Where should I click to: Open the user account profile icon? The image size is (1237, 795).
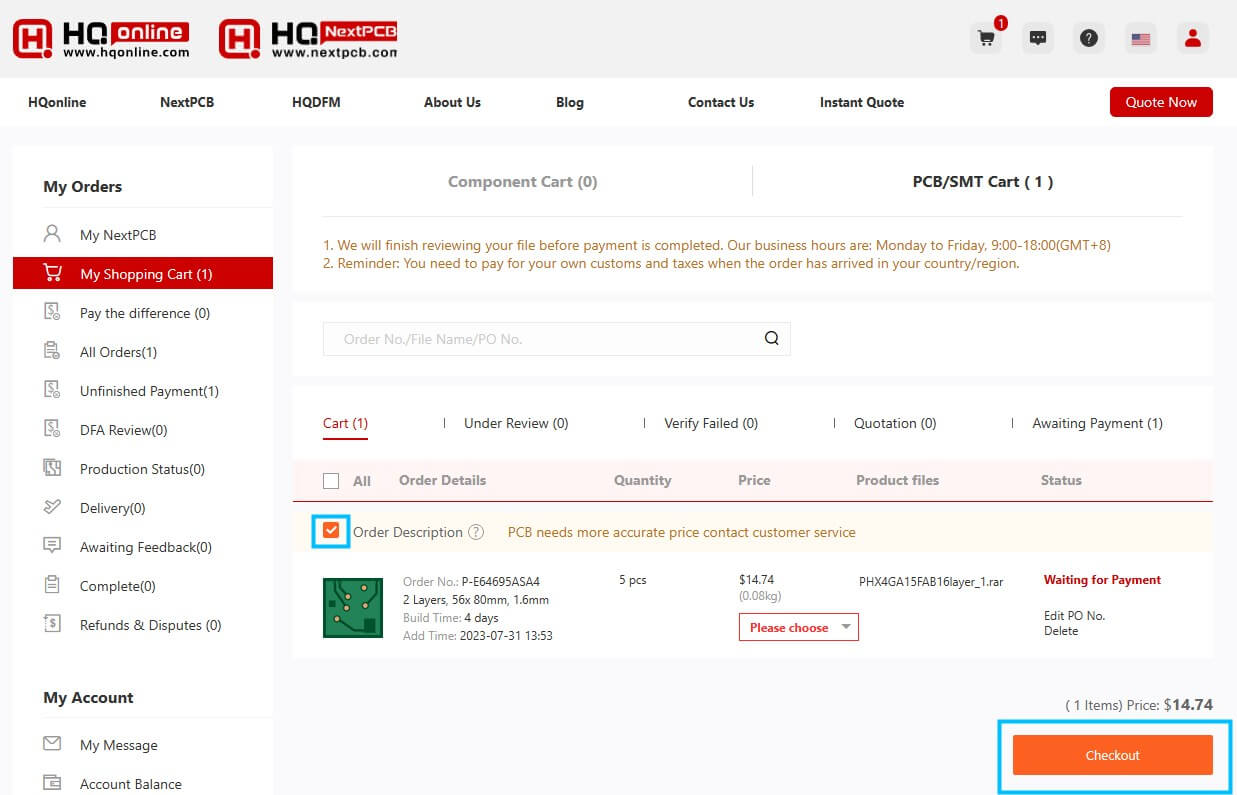1192,38
